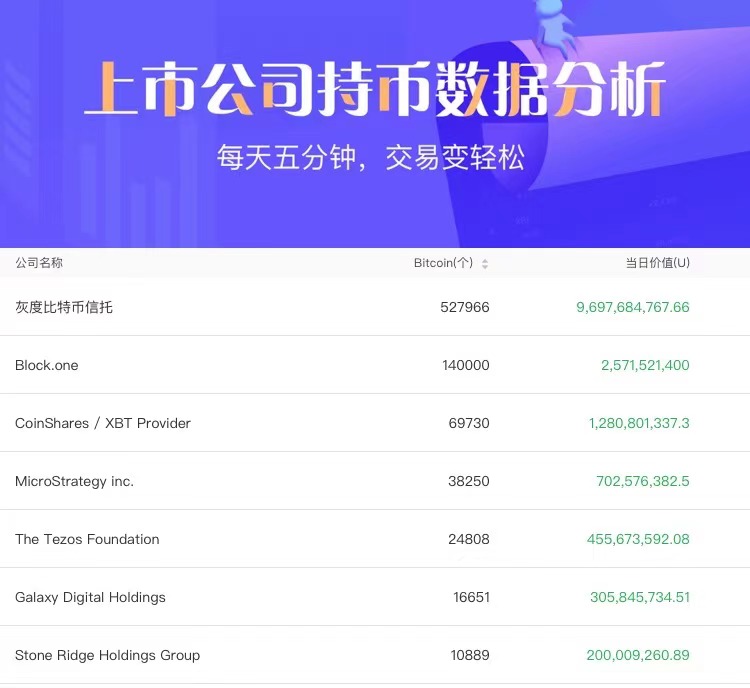The height and width of the screenshot is (688, 750).
Task: Click the 9,697,684,767.66 daily value
Action: pos(633,307)
